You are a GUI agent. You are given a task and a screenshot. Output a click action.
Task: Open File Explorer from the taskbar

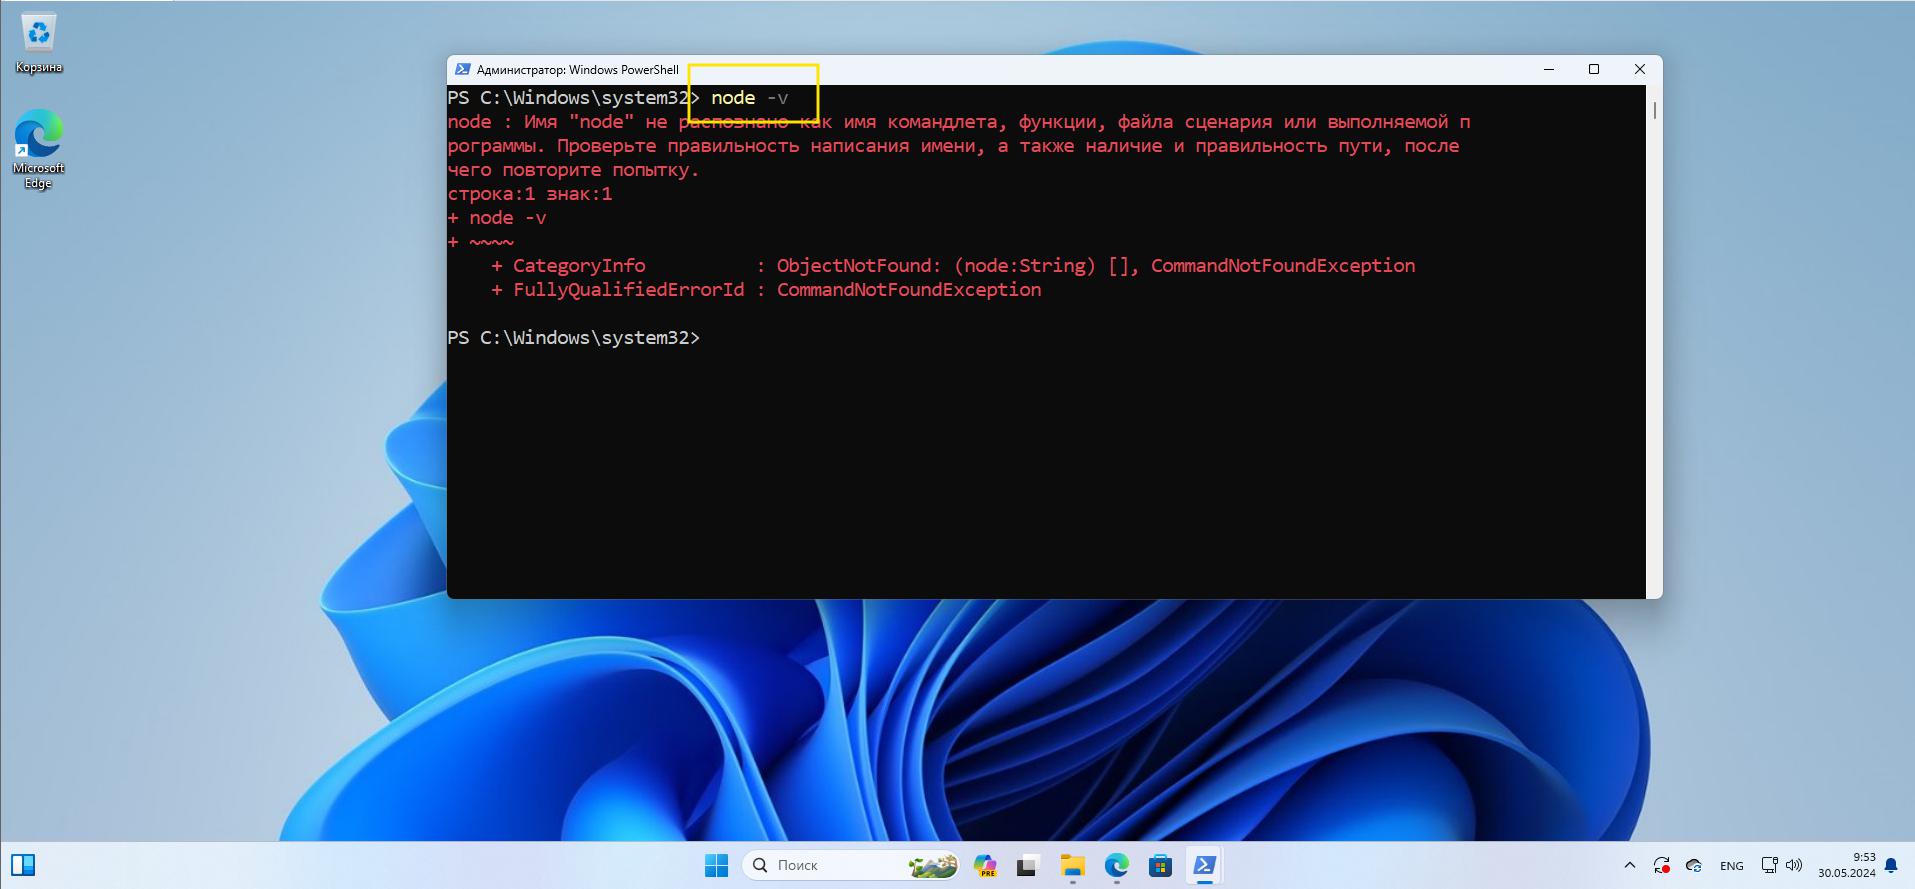coord(1072,865)
